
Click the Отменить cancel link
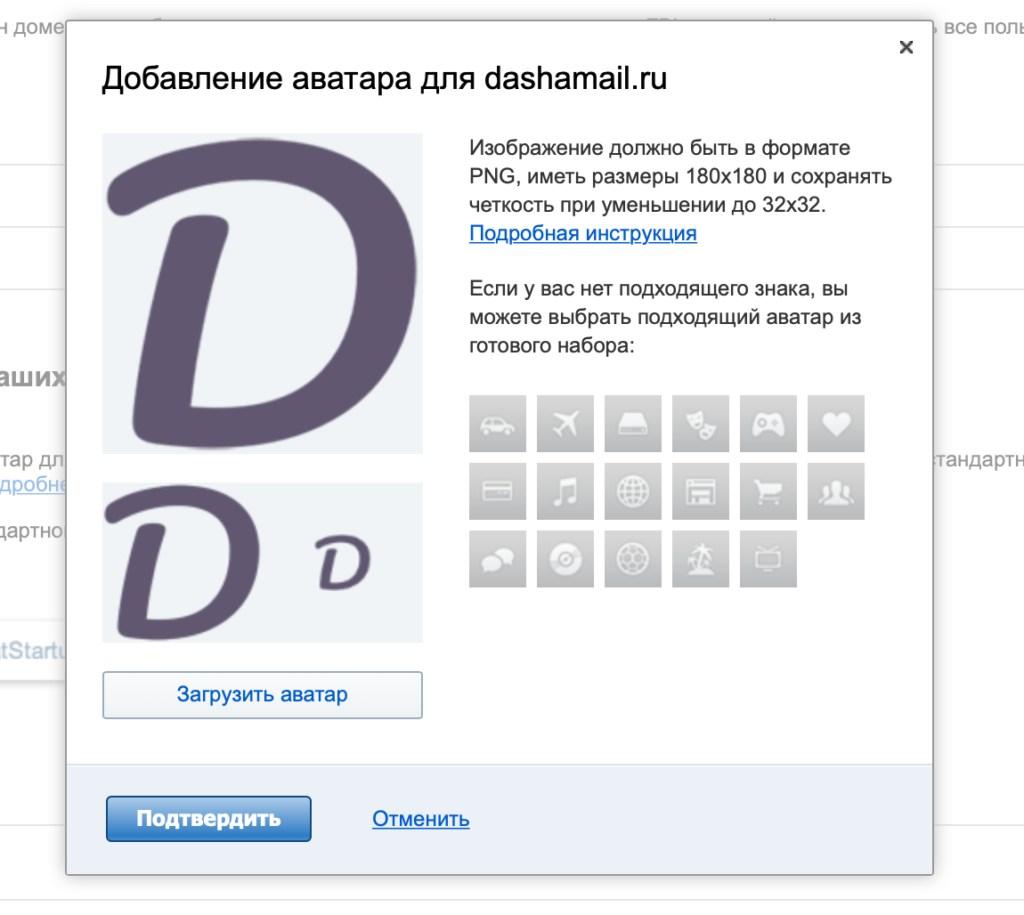tap(421, 819)
